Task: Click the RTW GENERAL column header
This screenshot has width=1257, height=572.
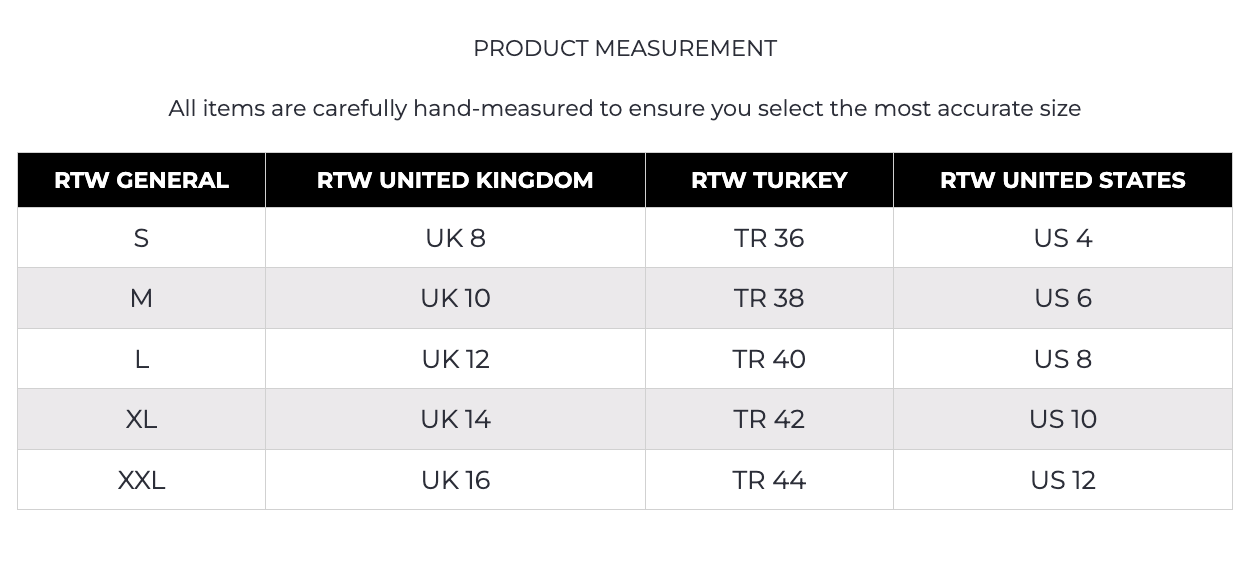Action: (141, 180)
